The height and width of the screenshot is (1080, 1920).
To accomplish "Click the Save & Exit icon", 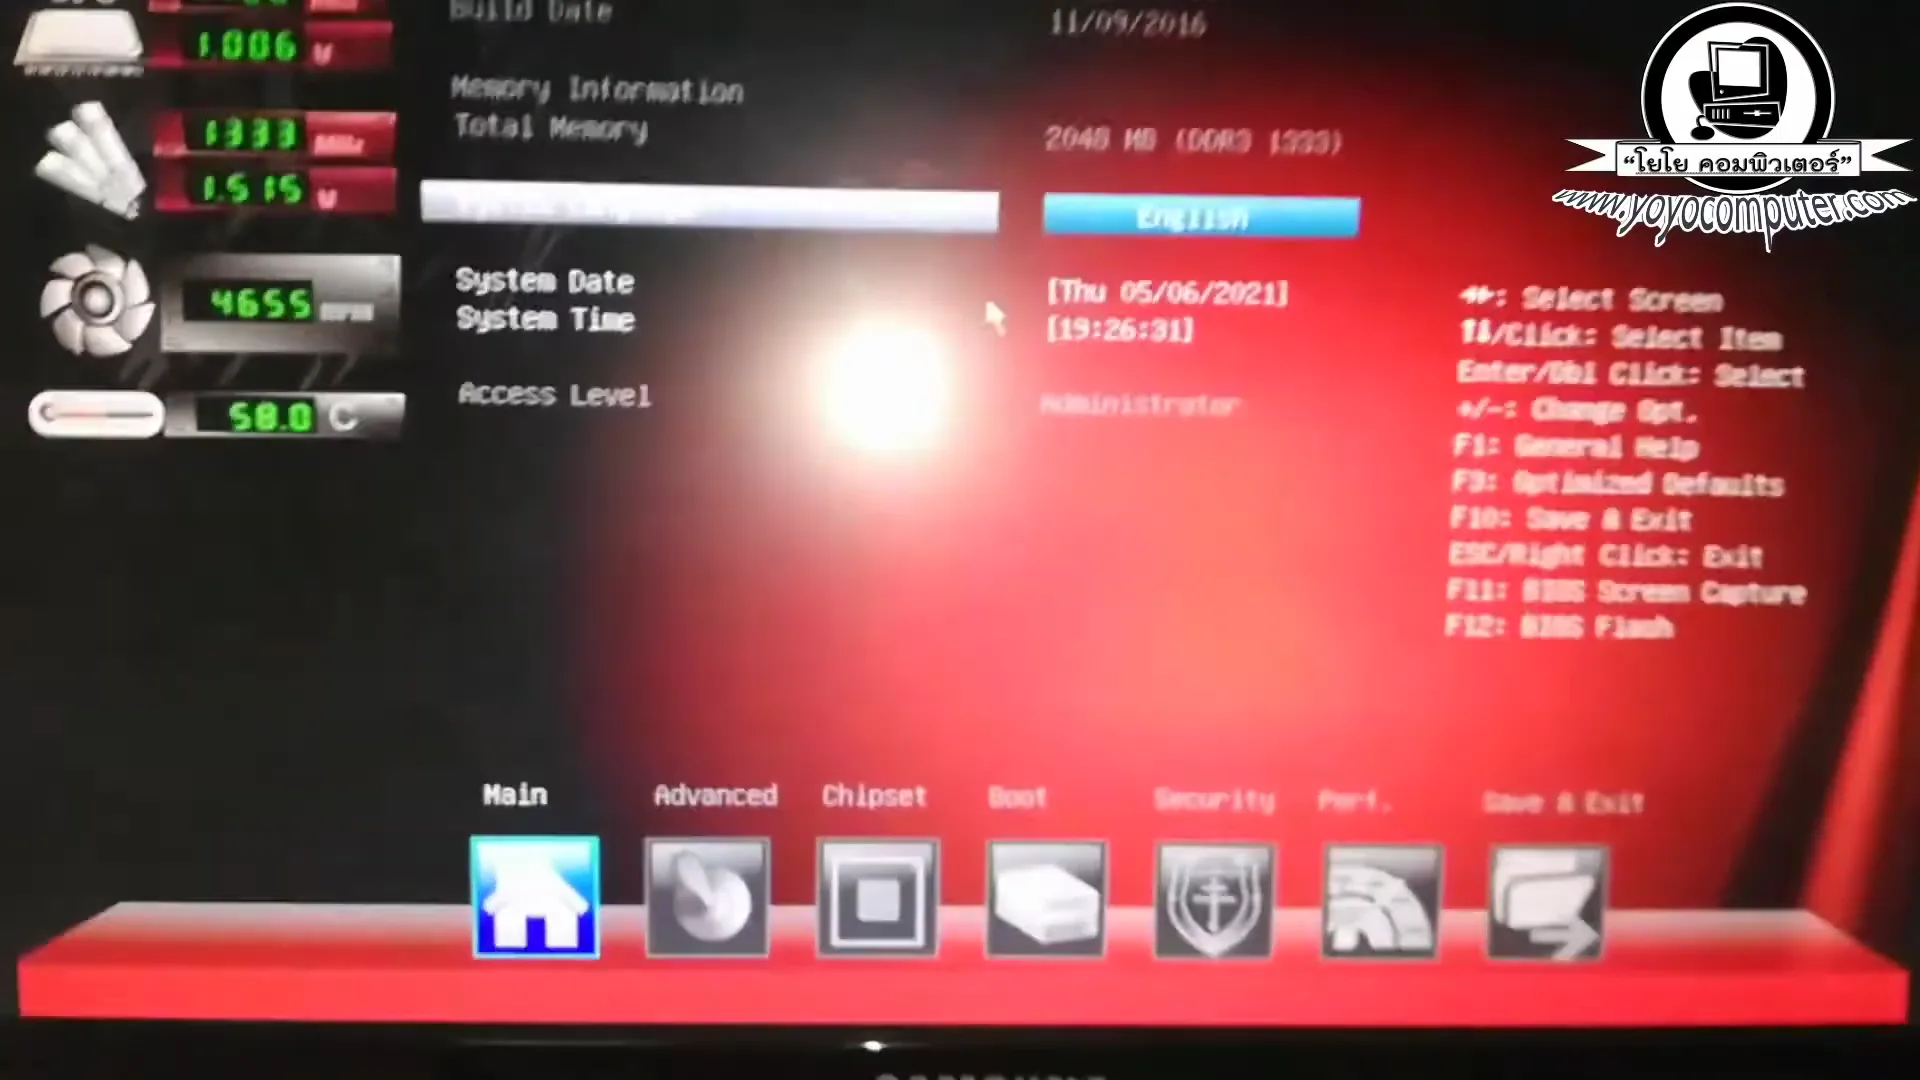I will tap(1547, 903).
